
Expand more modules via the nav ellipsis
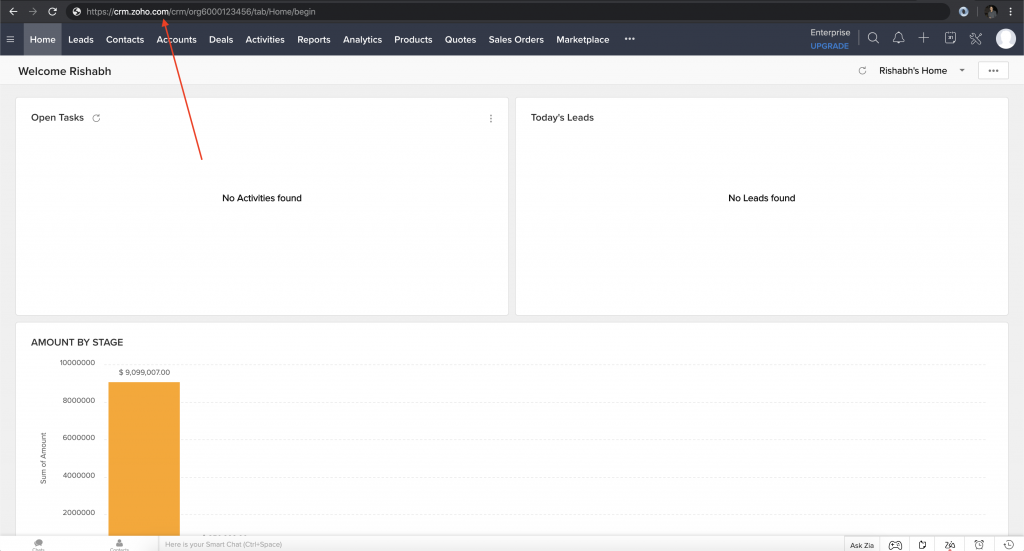tap(630, 39)
